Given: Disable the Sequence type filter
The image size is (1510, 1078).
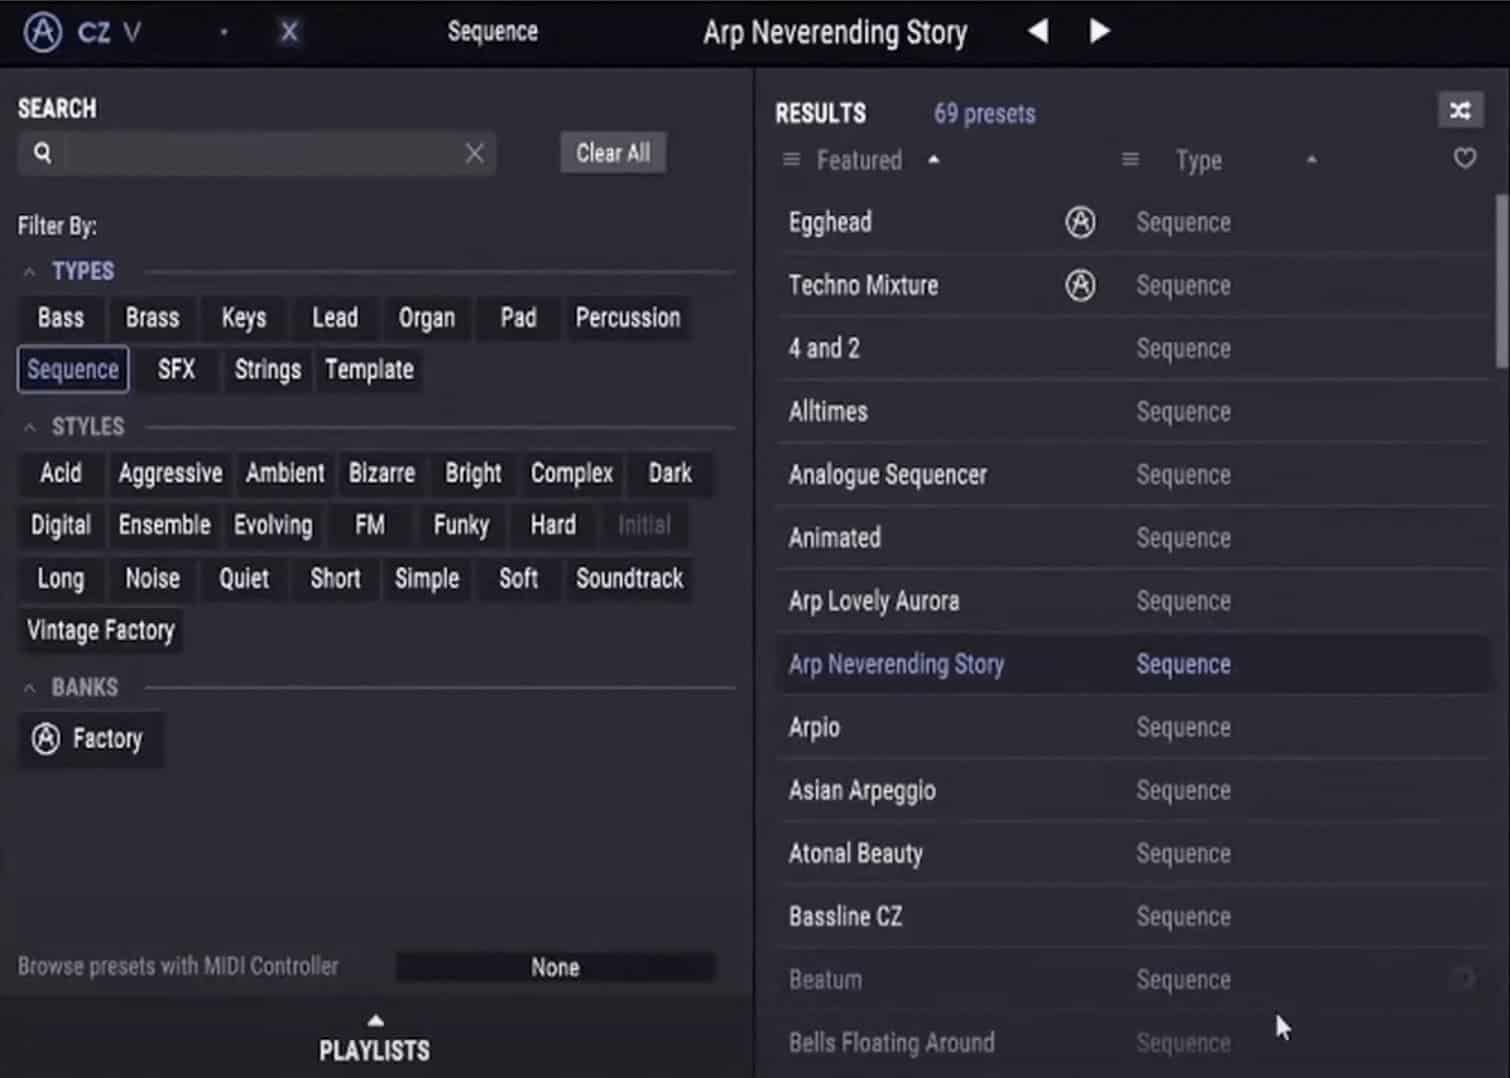Looking at the screenshot, I should point(72,369).
